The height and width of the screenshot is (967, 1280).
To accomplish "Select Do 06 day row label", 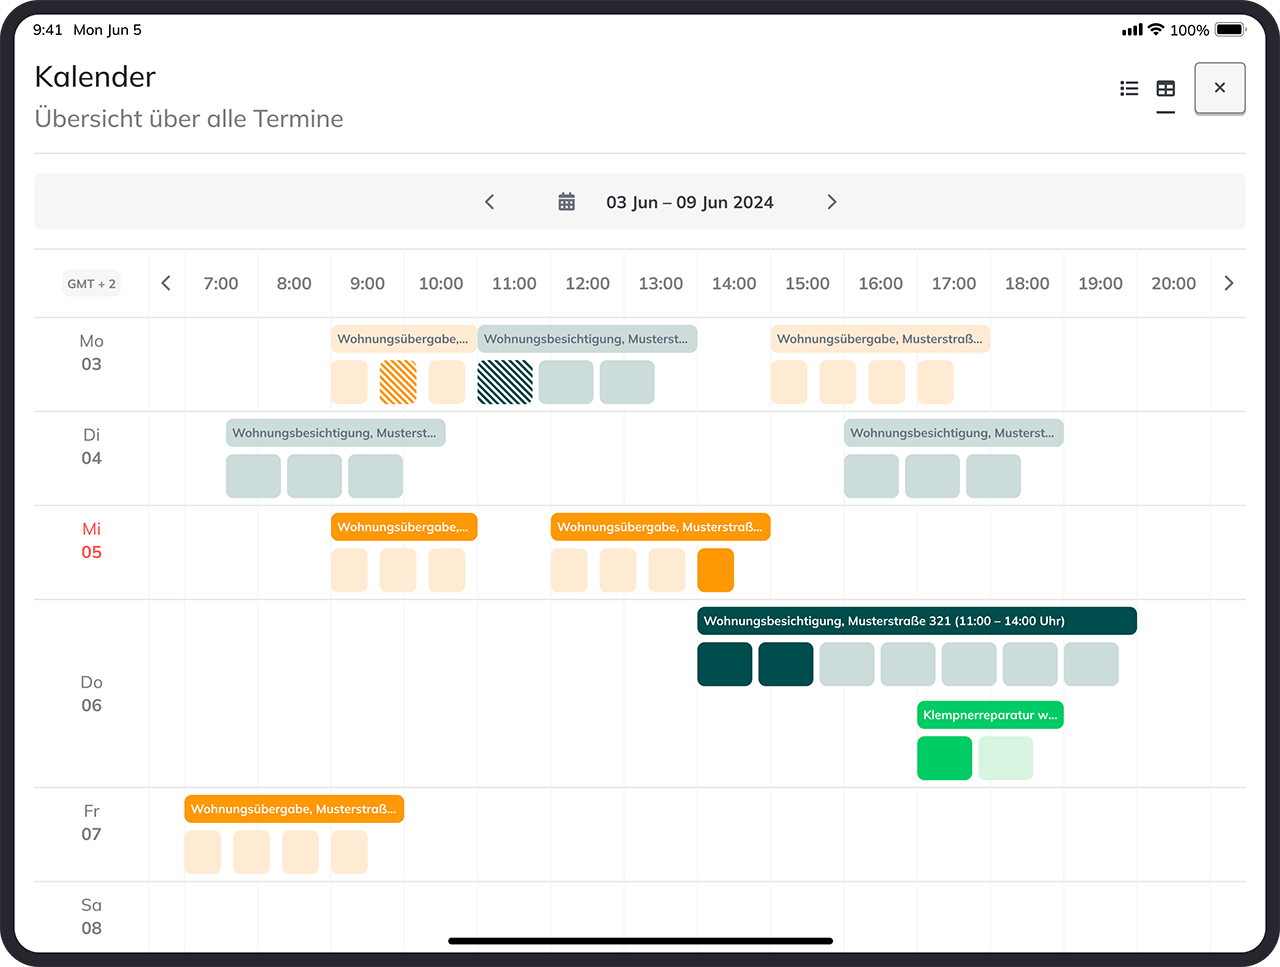I will click(x=91, y=694).
